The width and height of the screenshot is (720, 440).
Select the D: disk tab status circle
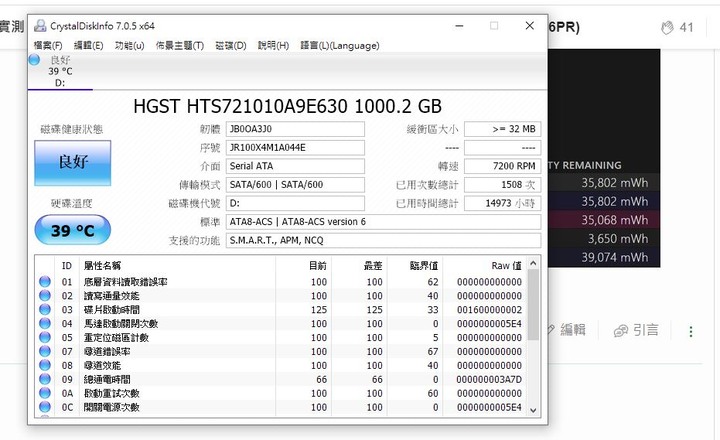click(x=34, y=60)
